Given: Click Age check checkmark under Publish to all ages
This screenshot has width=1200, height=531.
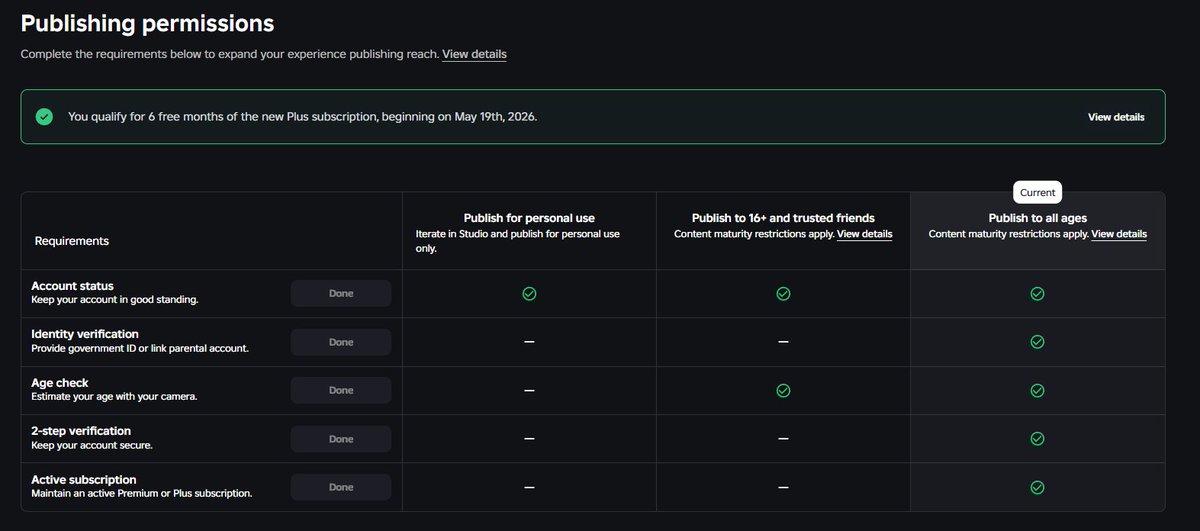Looking at the screenshot, I should pos(1037,390).
